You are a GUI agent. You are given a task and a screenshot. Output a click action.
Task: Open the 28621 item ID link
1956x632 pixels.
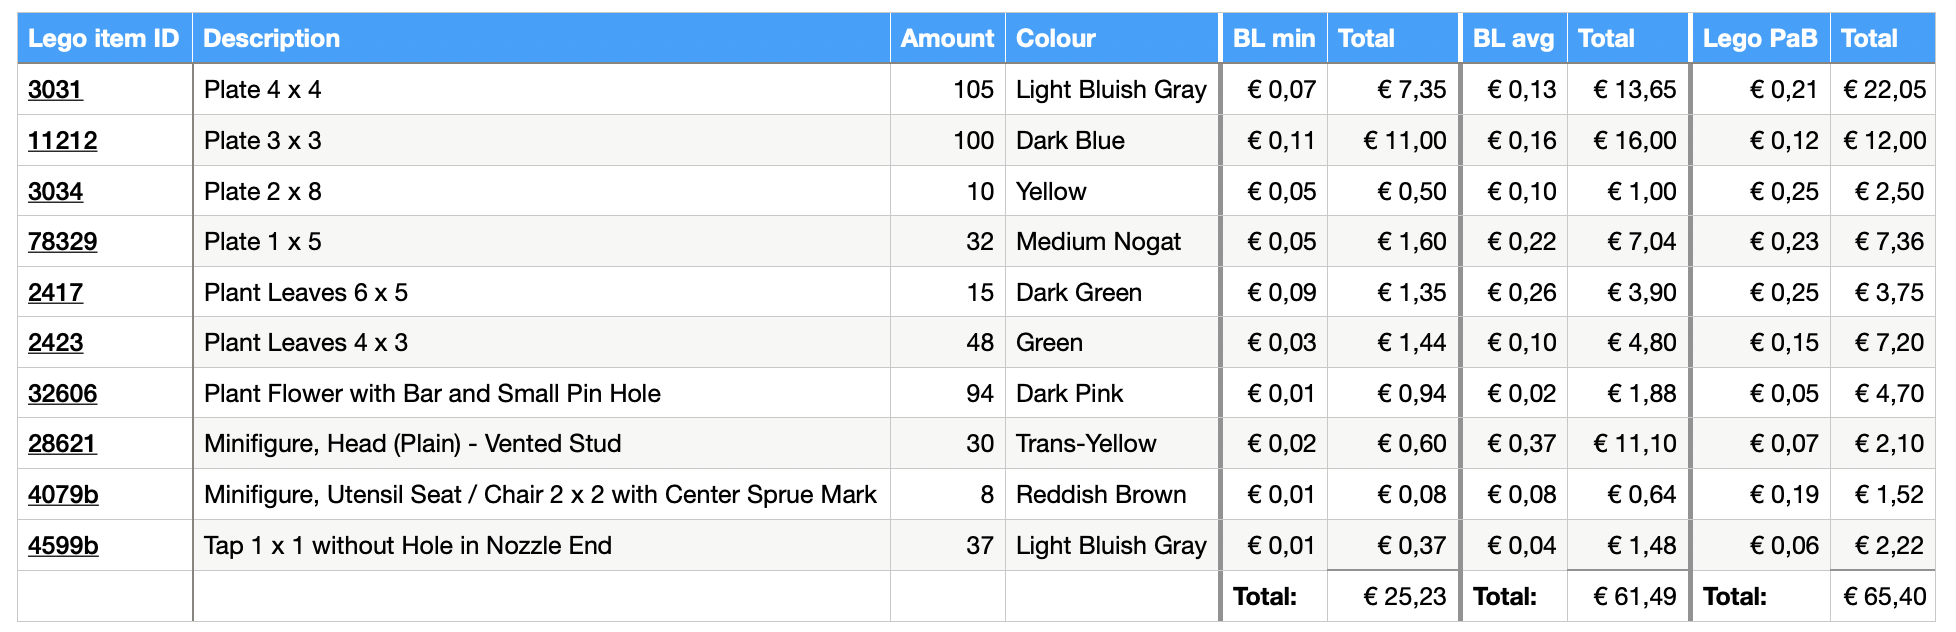click(x=62, y=444)
